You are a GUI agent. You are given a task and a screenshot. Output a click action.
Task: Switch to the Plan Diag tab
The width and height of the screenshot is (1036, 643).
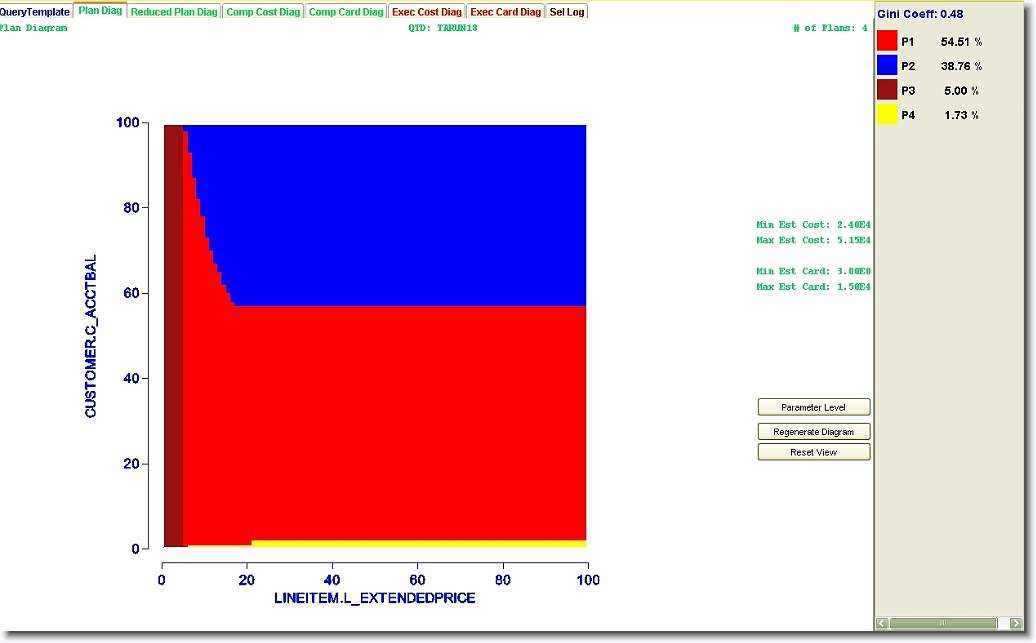[100, 11]
